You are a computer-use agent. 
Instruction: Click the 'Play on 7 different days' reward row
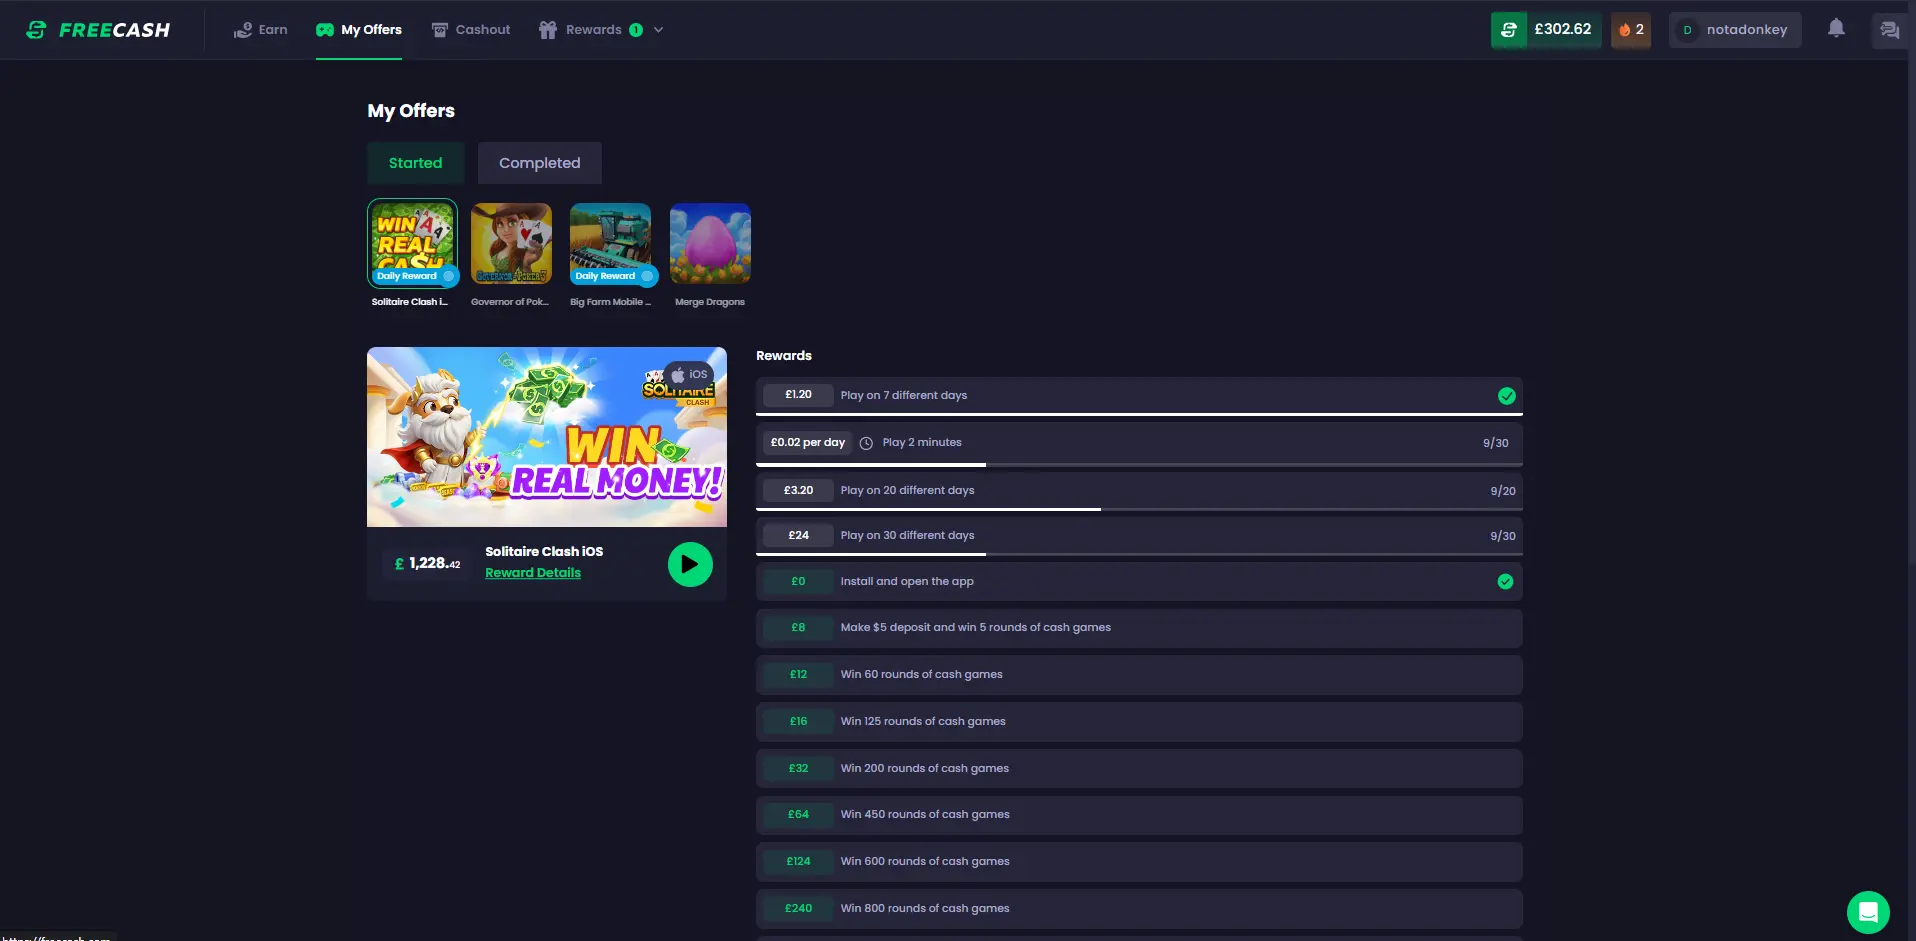point(1139,395)
